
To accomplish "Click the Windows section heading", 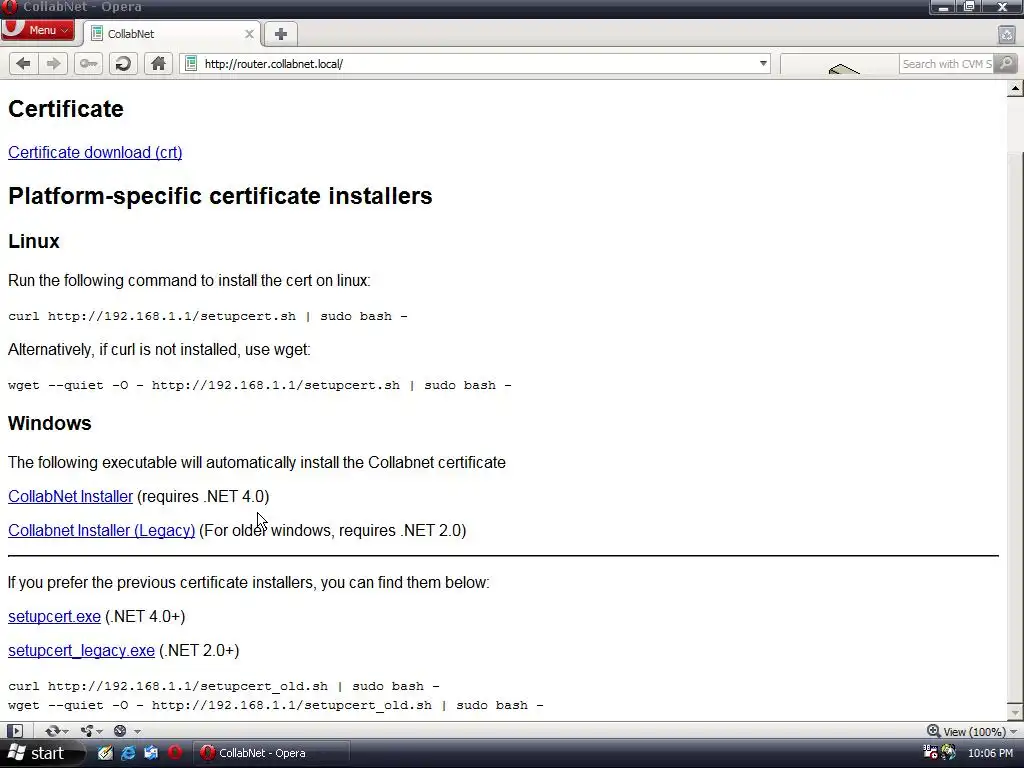I will tap(50, 423).
